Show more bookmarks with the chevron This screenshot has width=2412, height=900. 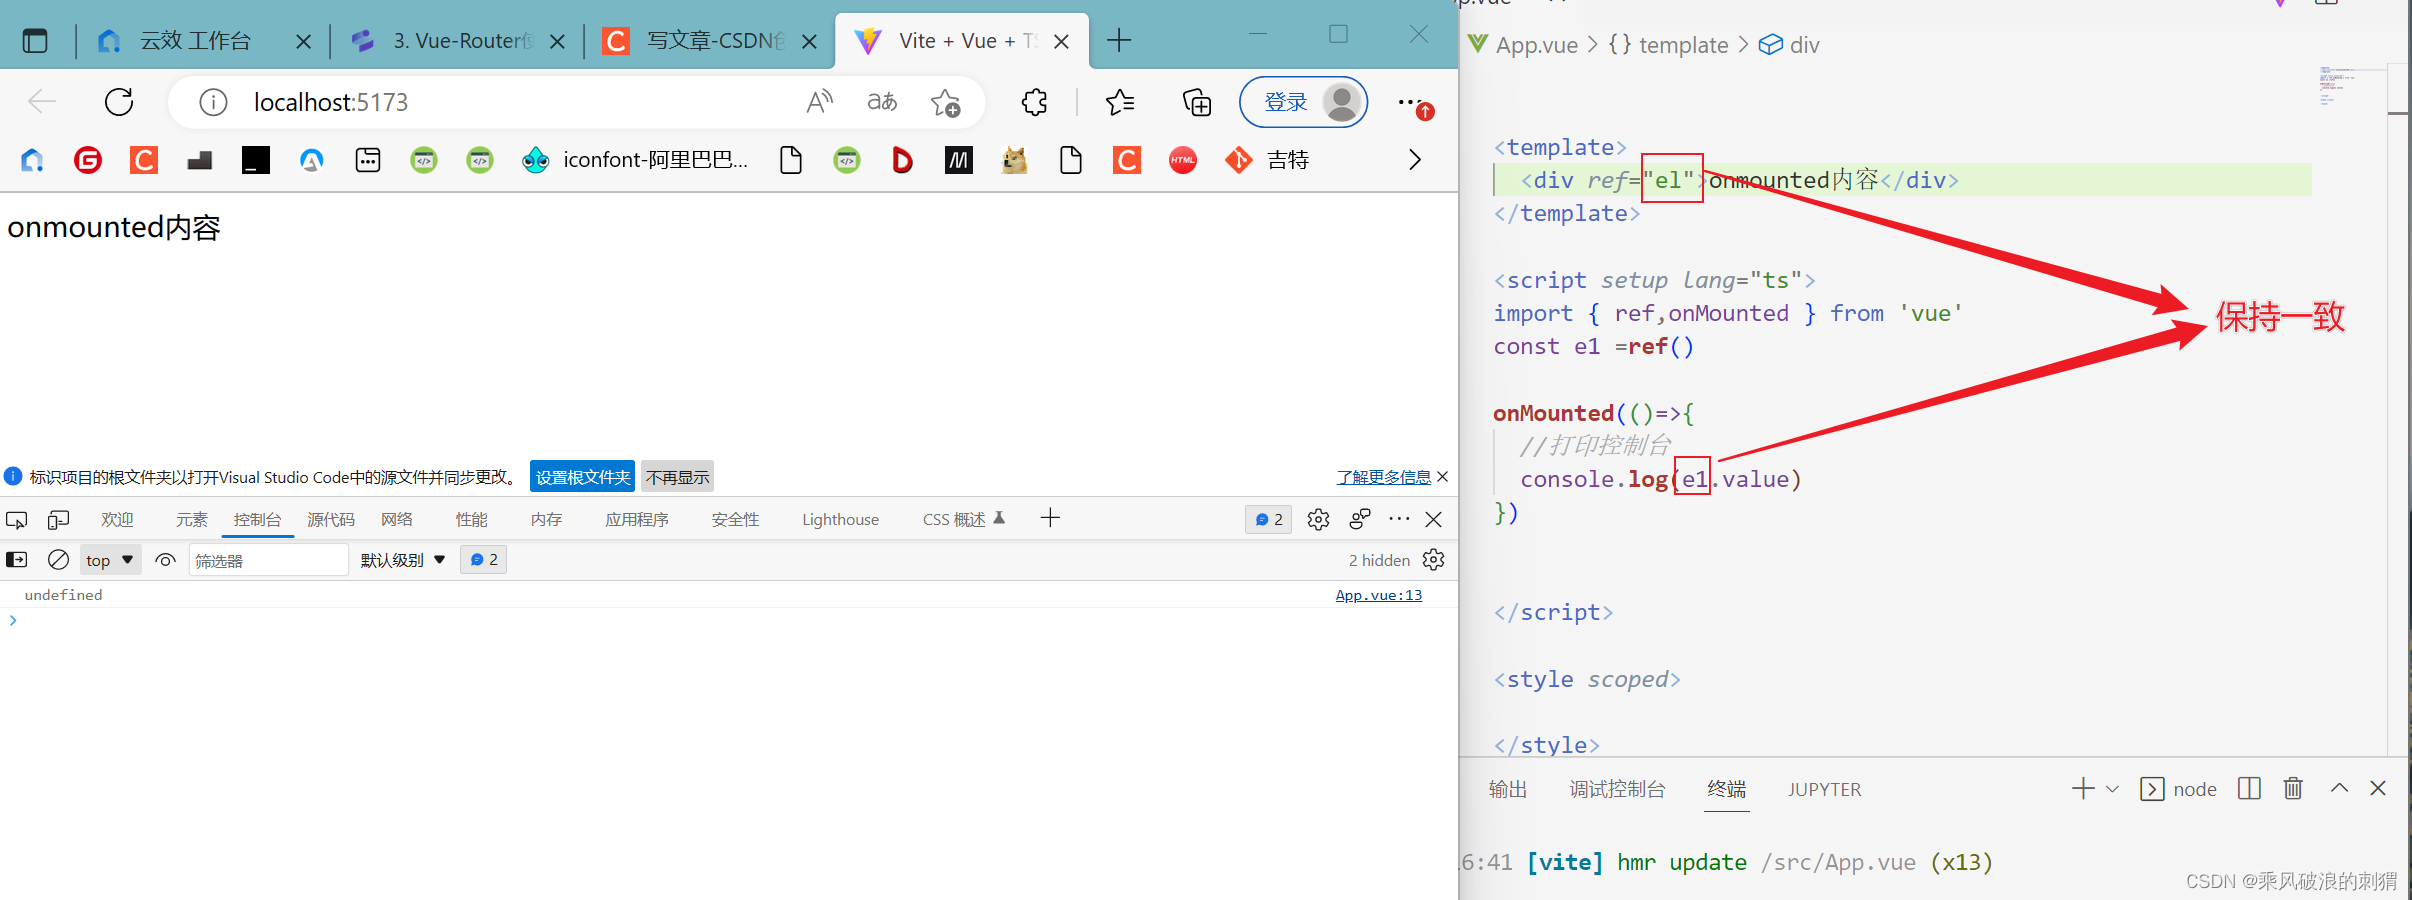[1414, 160]
